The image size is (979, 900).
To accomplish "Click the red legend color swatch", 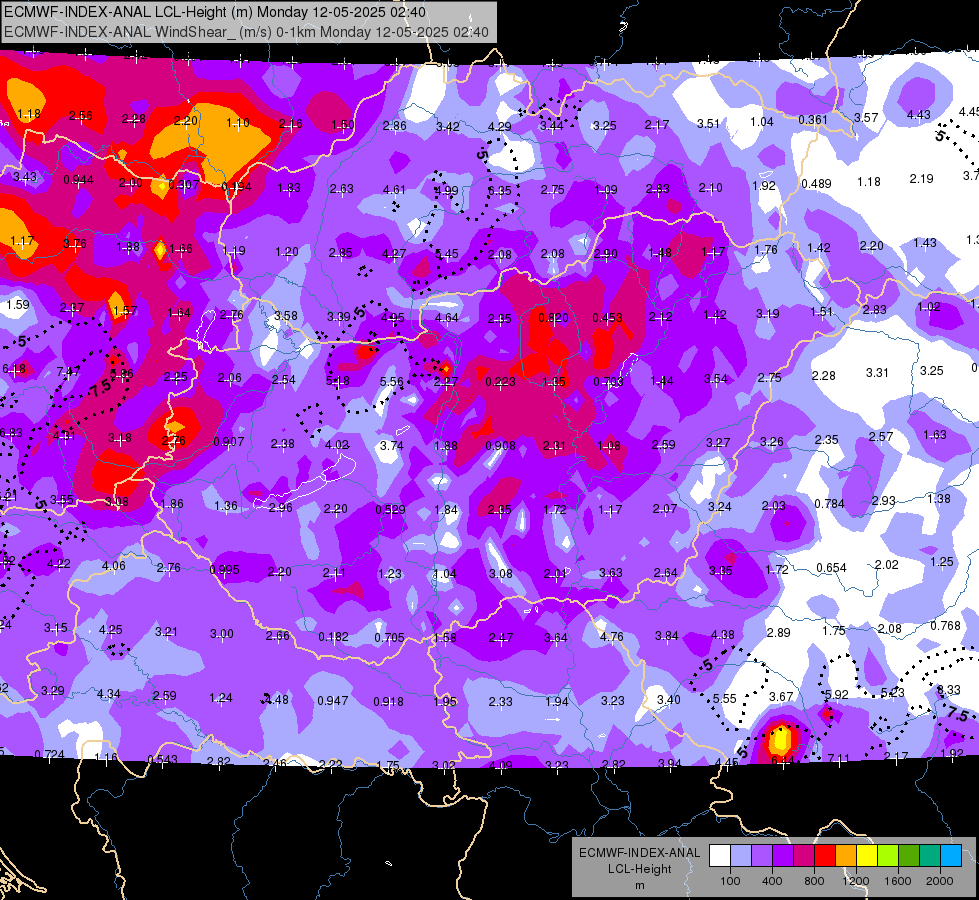I will (825, 855).
